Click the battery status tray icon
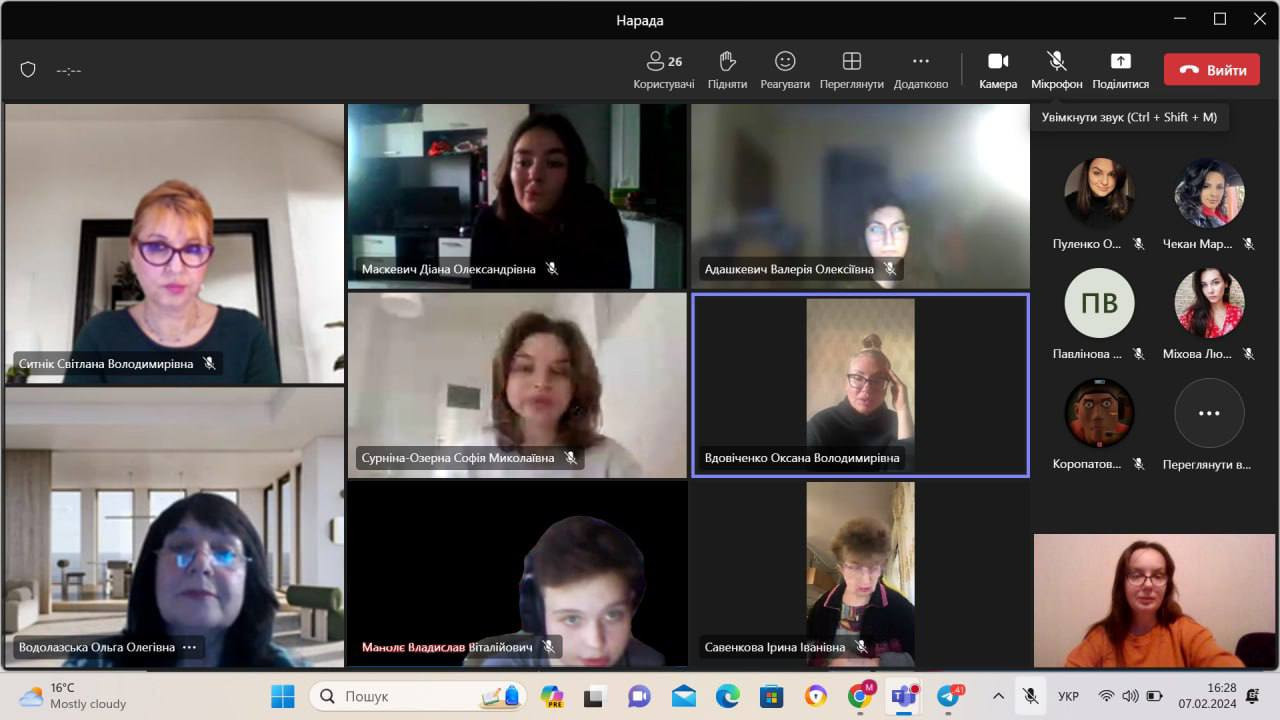 pyautogui.click(x=1154, y=696)
